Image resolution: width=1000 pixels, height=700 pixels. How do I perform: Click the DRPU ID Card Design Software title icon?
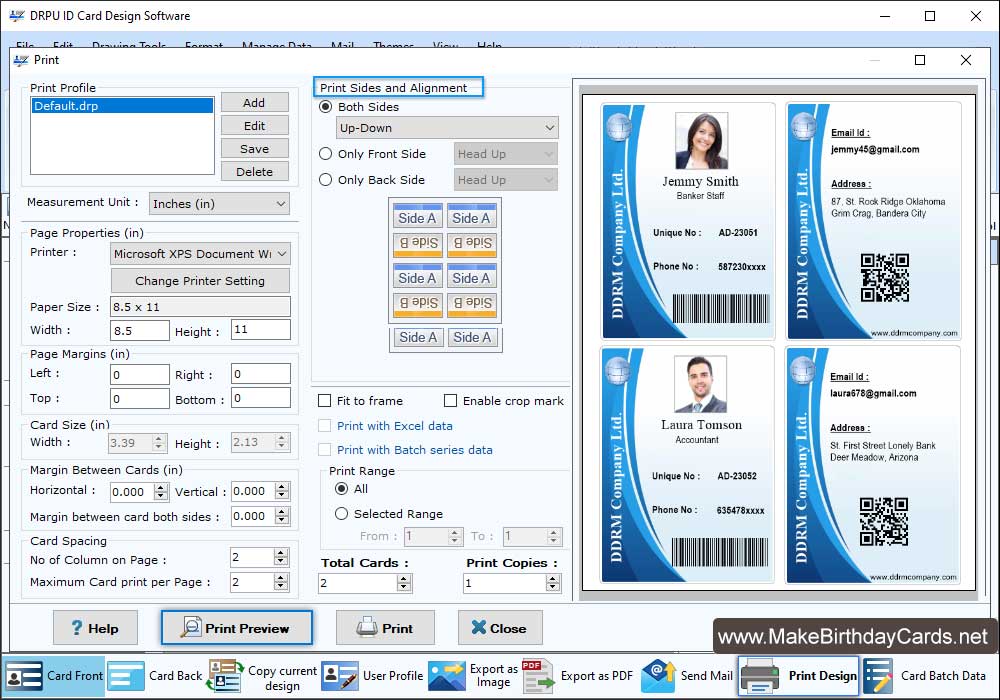pyautogui.click(x=17, y=16)
